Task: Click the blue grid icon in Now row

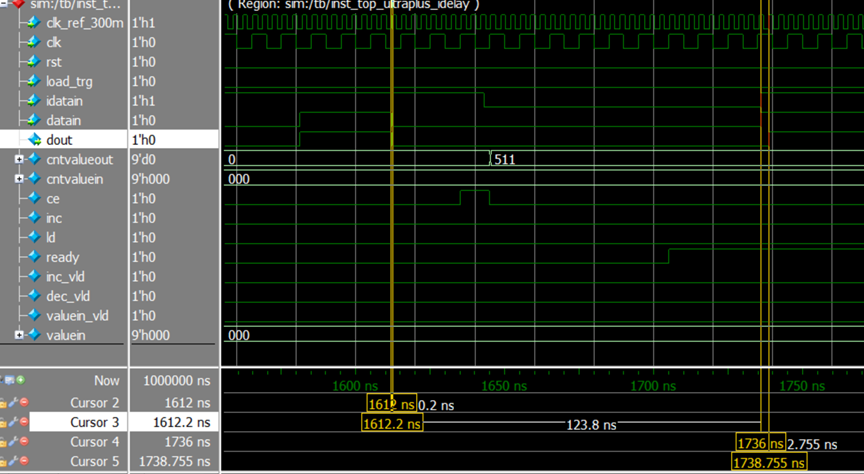Action: coord(10,380)
